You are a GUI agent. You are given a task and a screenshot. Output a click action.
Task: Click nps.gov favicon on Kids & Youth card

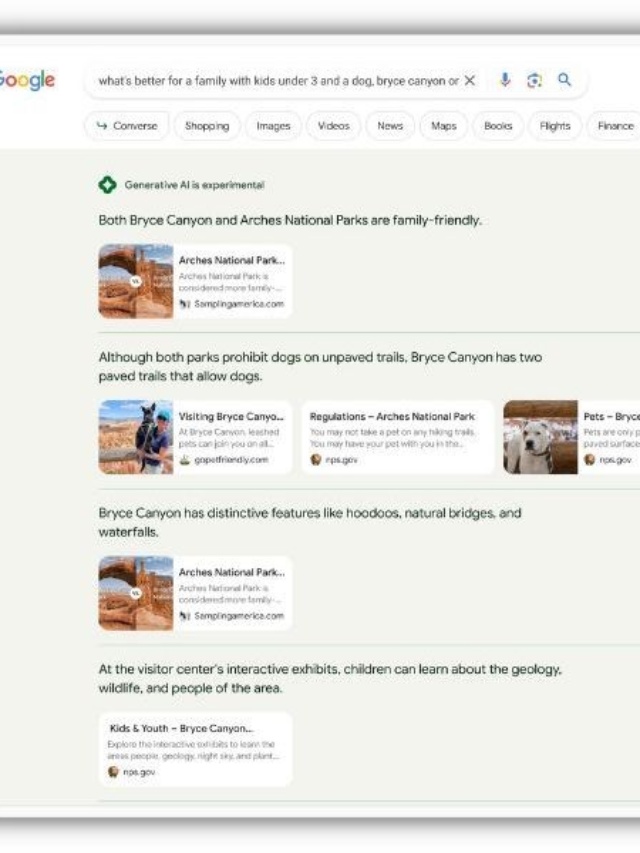click(113, 772)
